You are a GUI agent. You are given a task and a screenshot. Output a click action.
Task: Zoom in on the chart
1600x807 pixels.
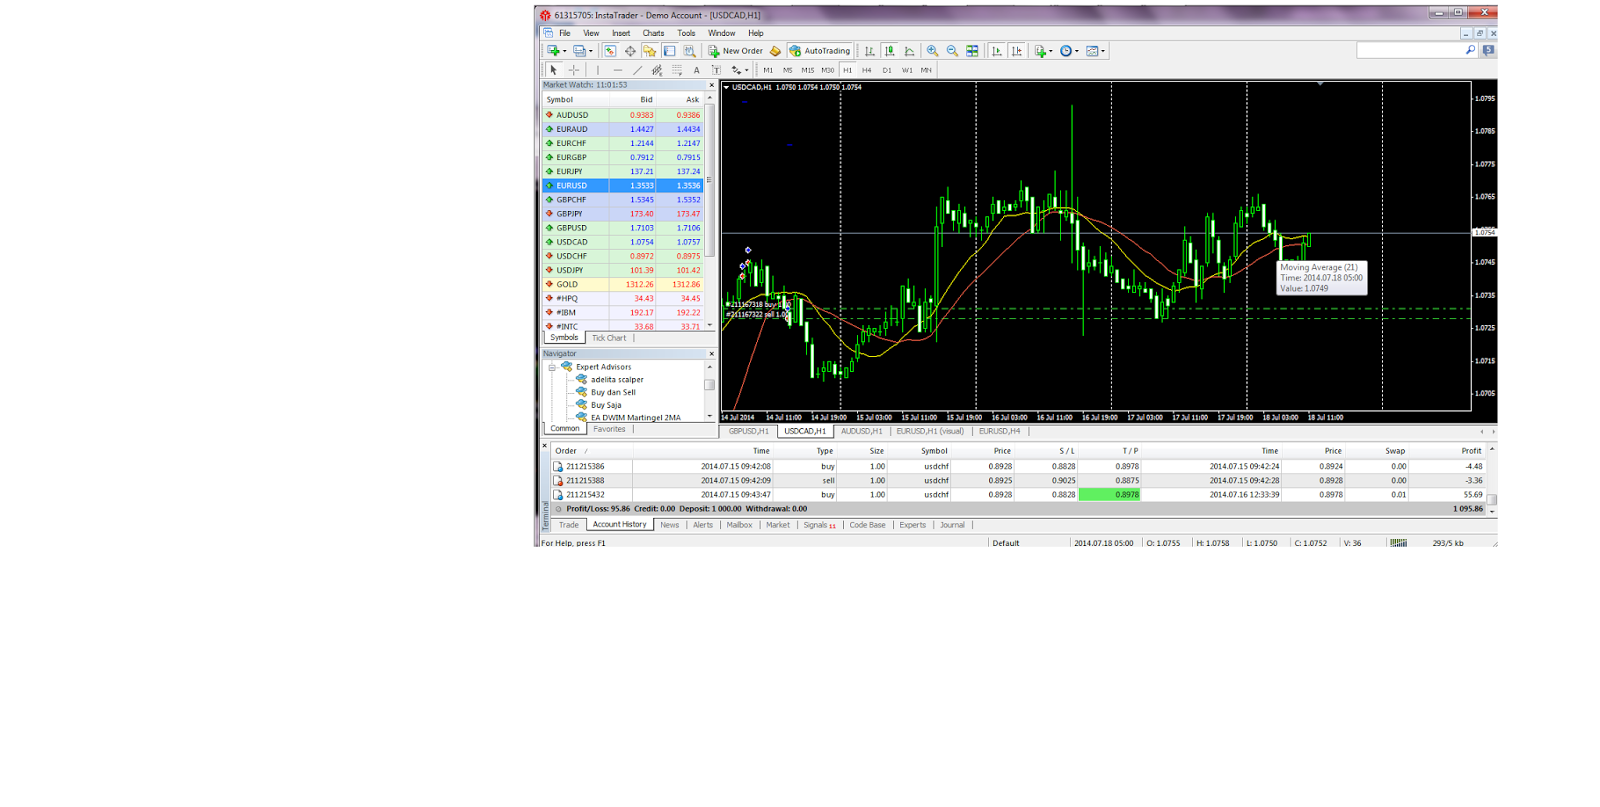click(932, 51)
